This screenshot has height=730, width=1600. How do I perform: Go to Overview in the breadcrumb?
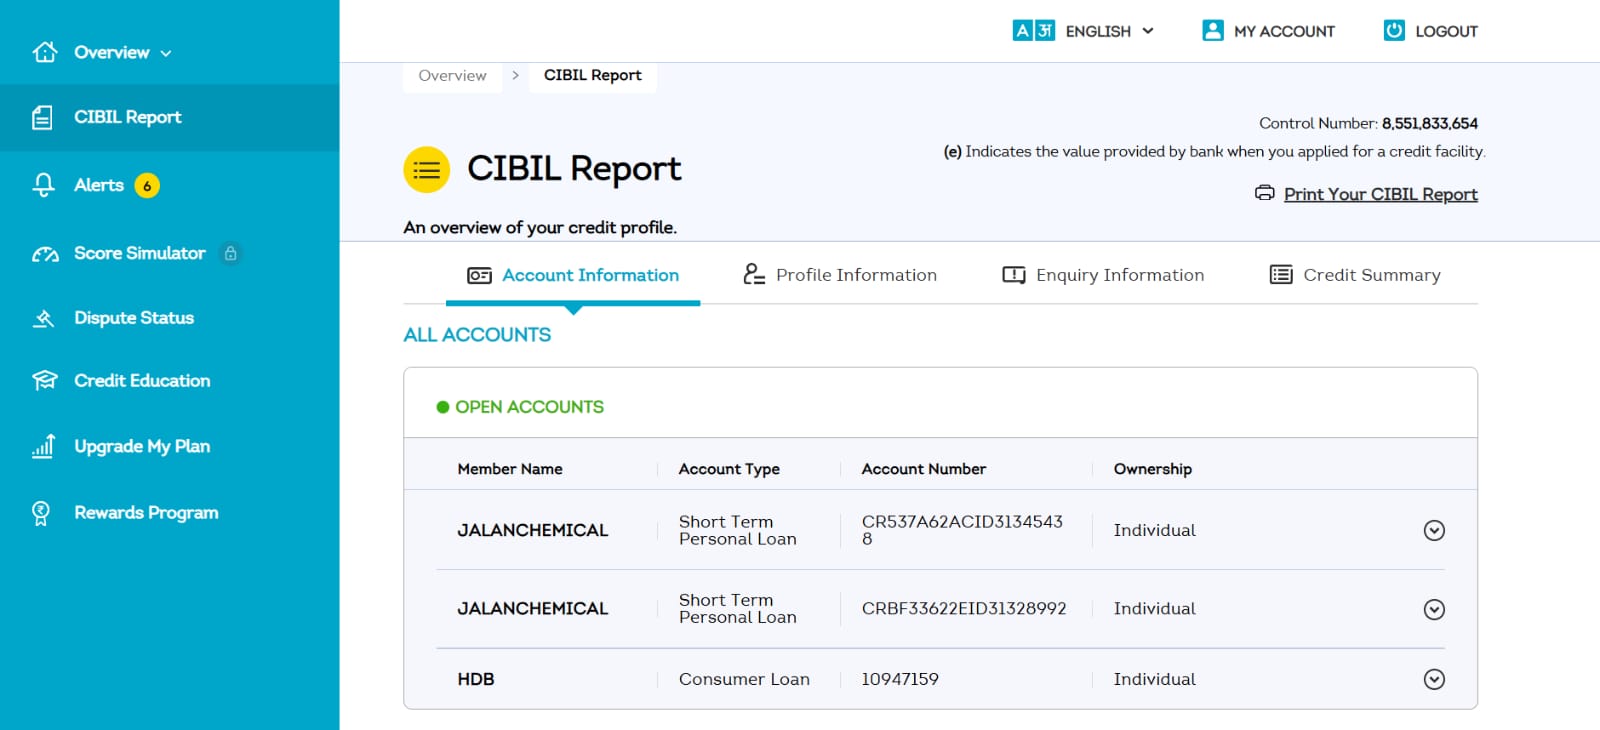tap(452, 76)
